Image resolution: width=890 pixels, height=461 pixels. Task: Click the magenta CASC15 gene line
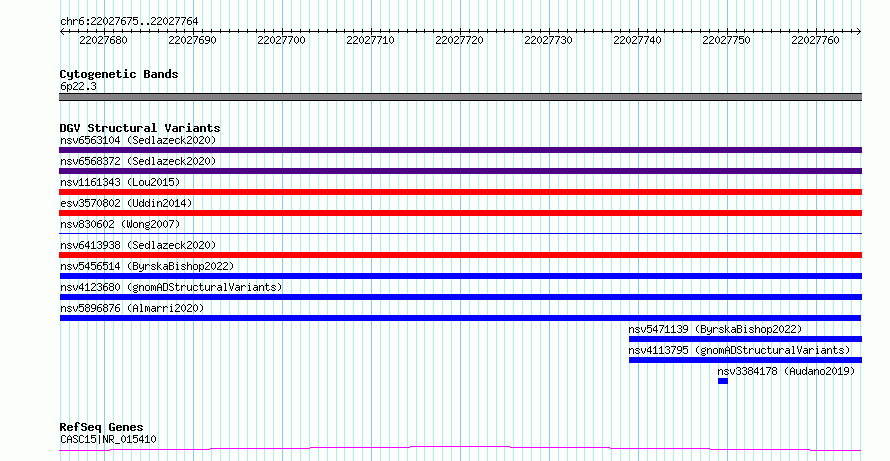pyautogui.click(x=460, y=449)
